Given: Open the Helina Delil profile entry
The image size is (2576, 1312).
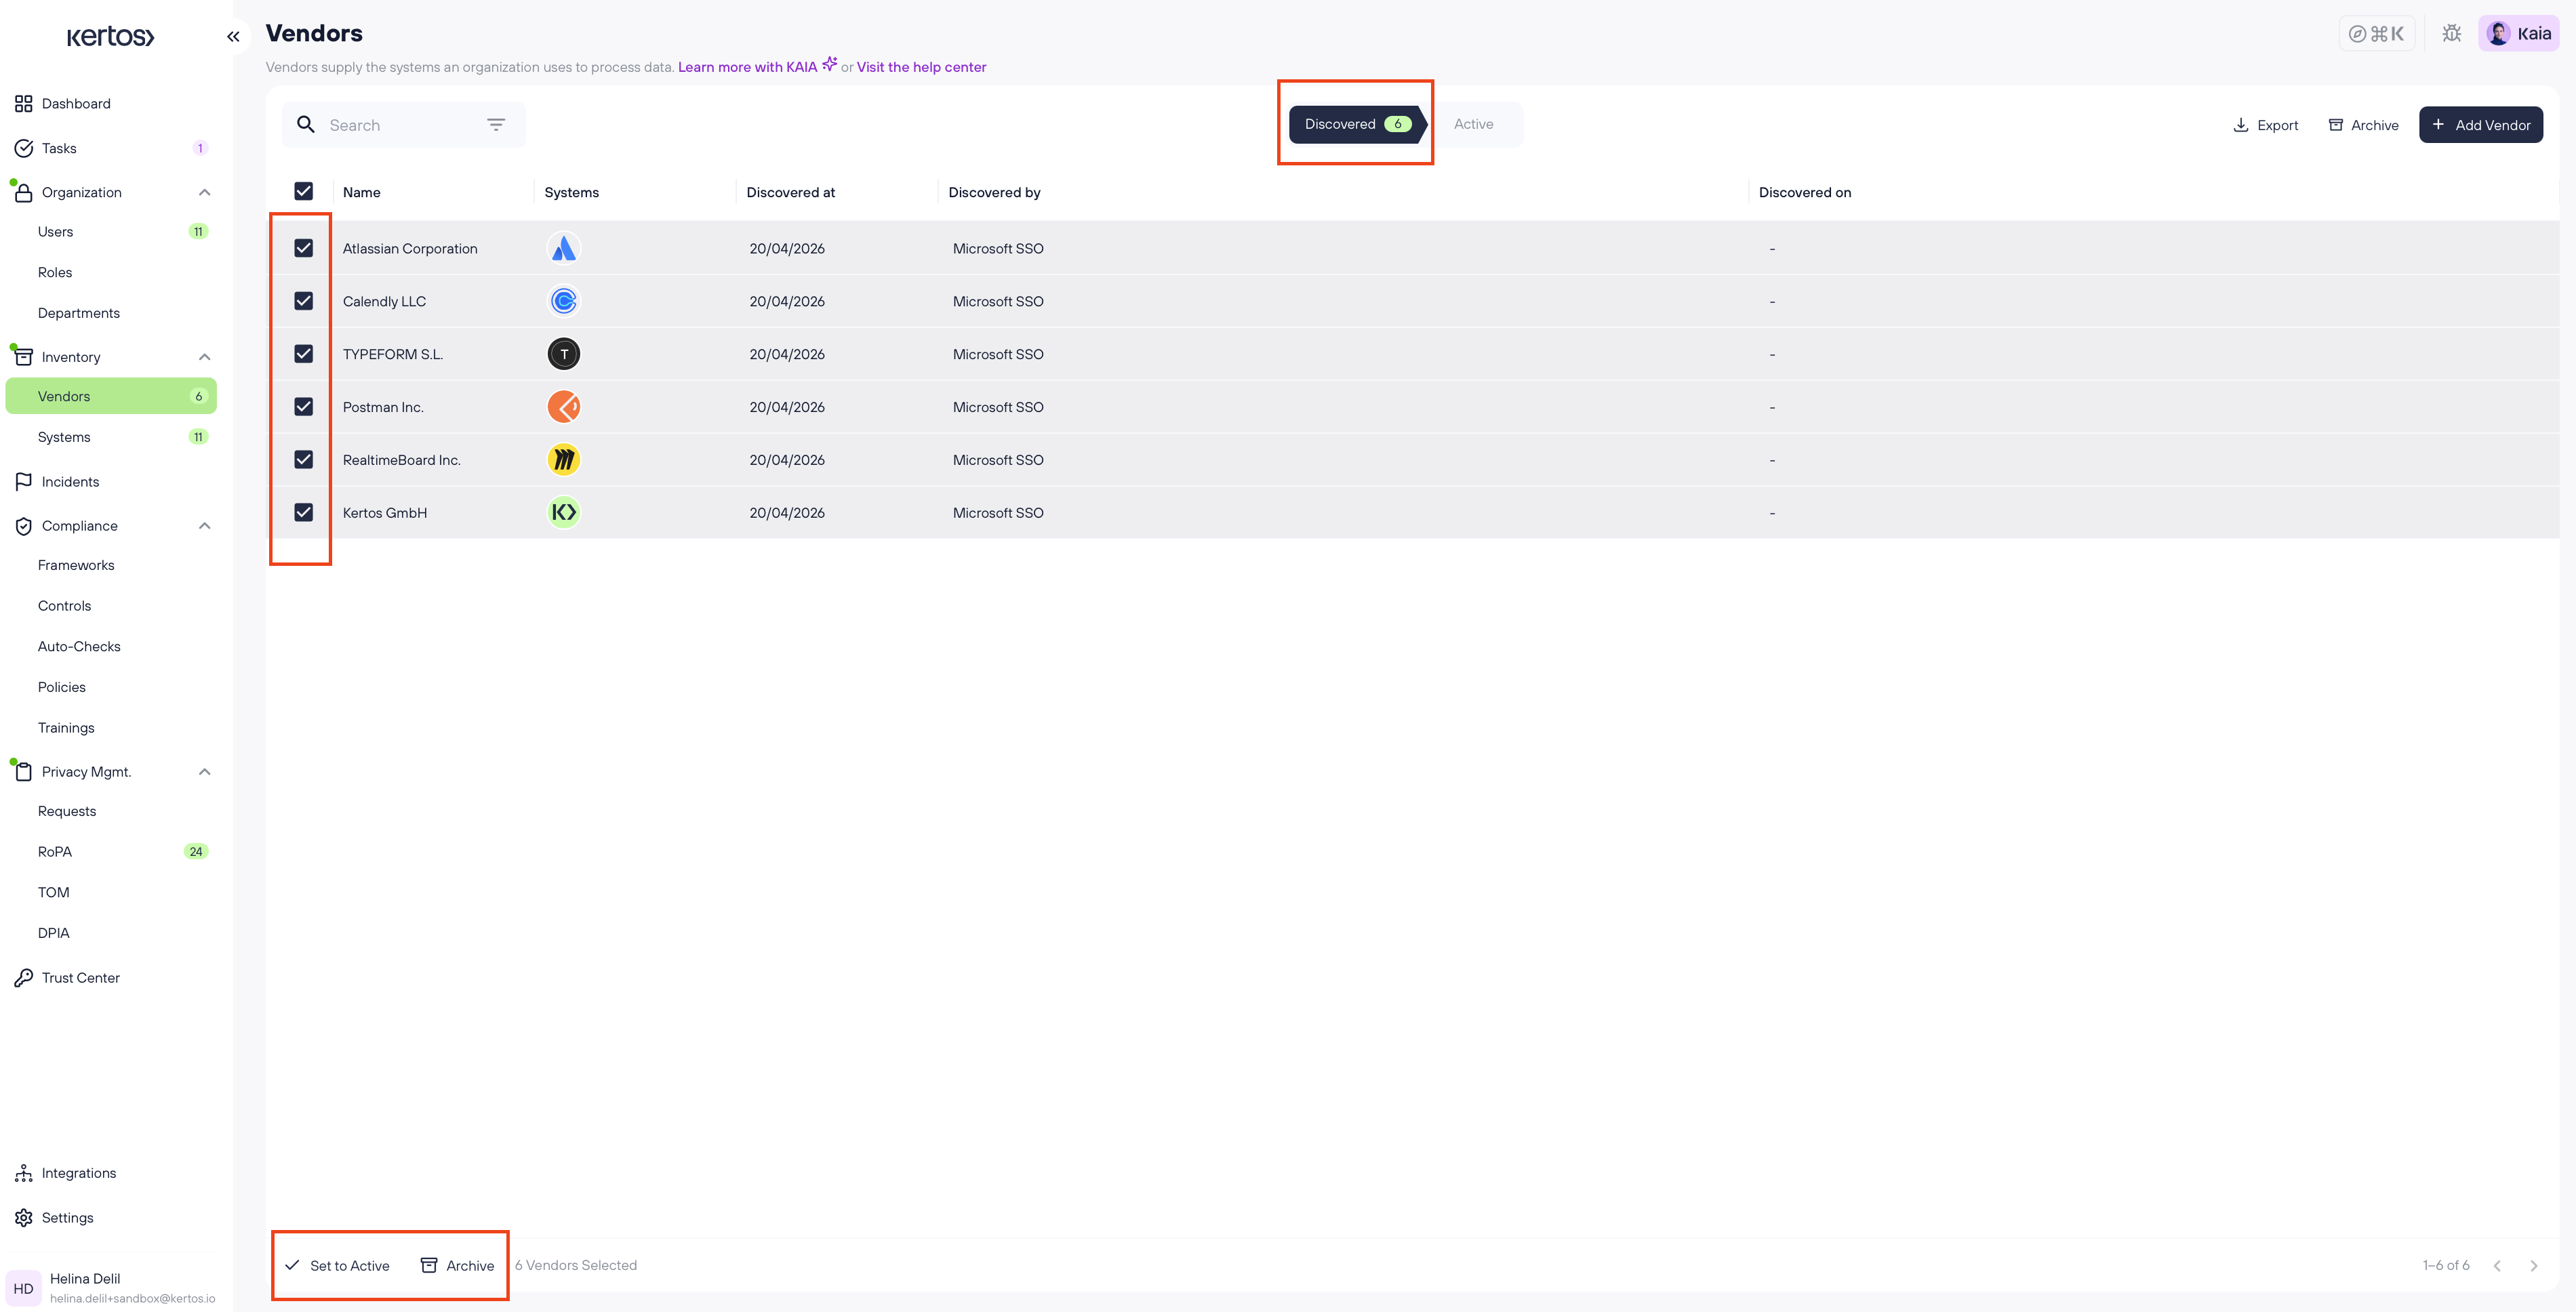Looking at the screenshot, I should [111, 1288].
